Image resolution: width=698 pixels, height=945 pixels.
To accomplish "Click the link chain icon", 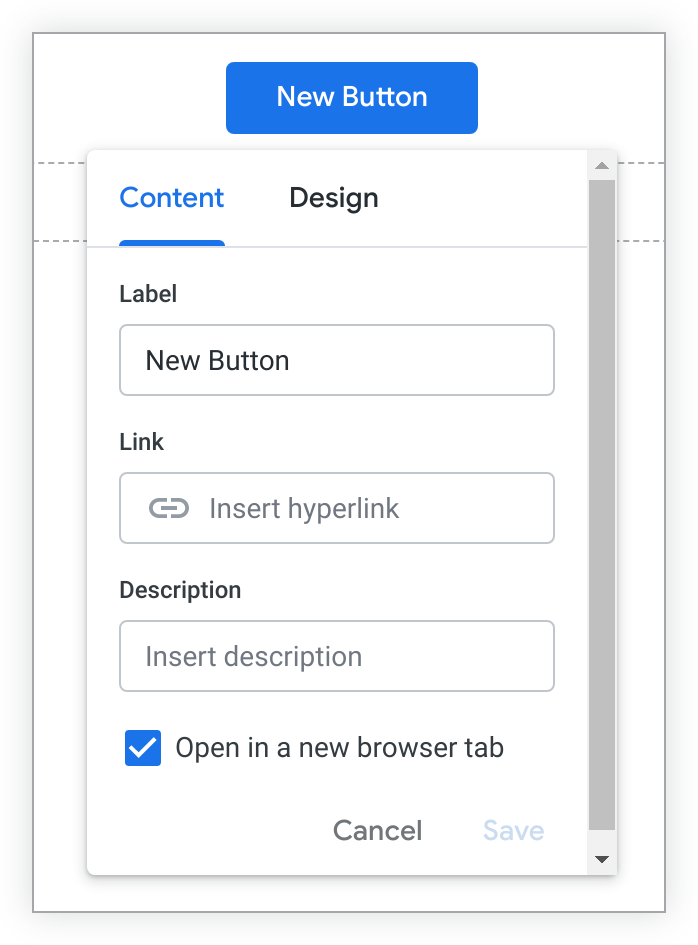I will tap(169, 509).
